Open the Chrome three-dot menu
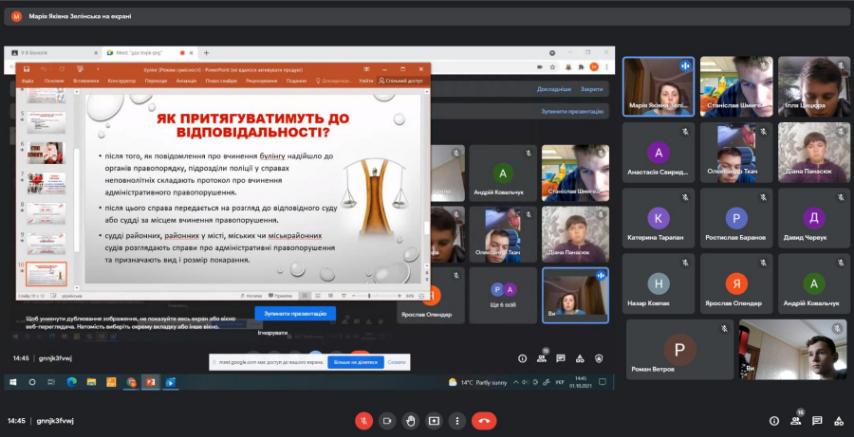 click(x=607, y=66)
